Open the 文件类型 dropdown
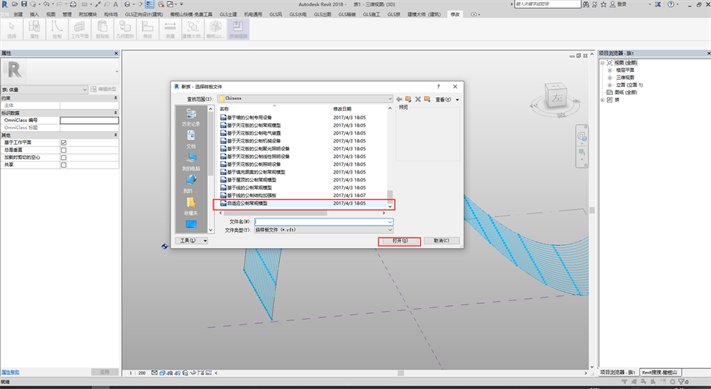The image size is (711, 389). tap(323, 230)
